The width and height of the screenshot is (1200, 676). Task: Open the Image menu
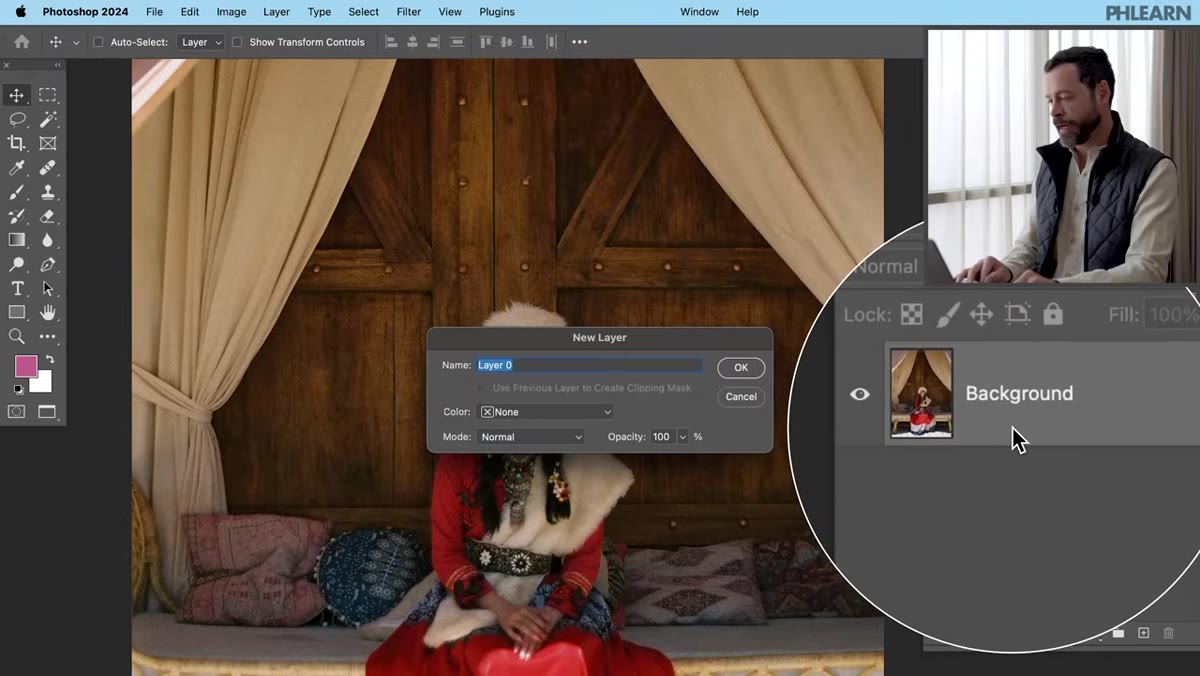(x=231, y=12)
